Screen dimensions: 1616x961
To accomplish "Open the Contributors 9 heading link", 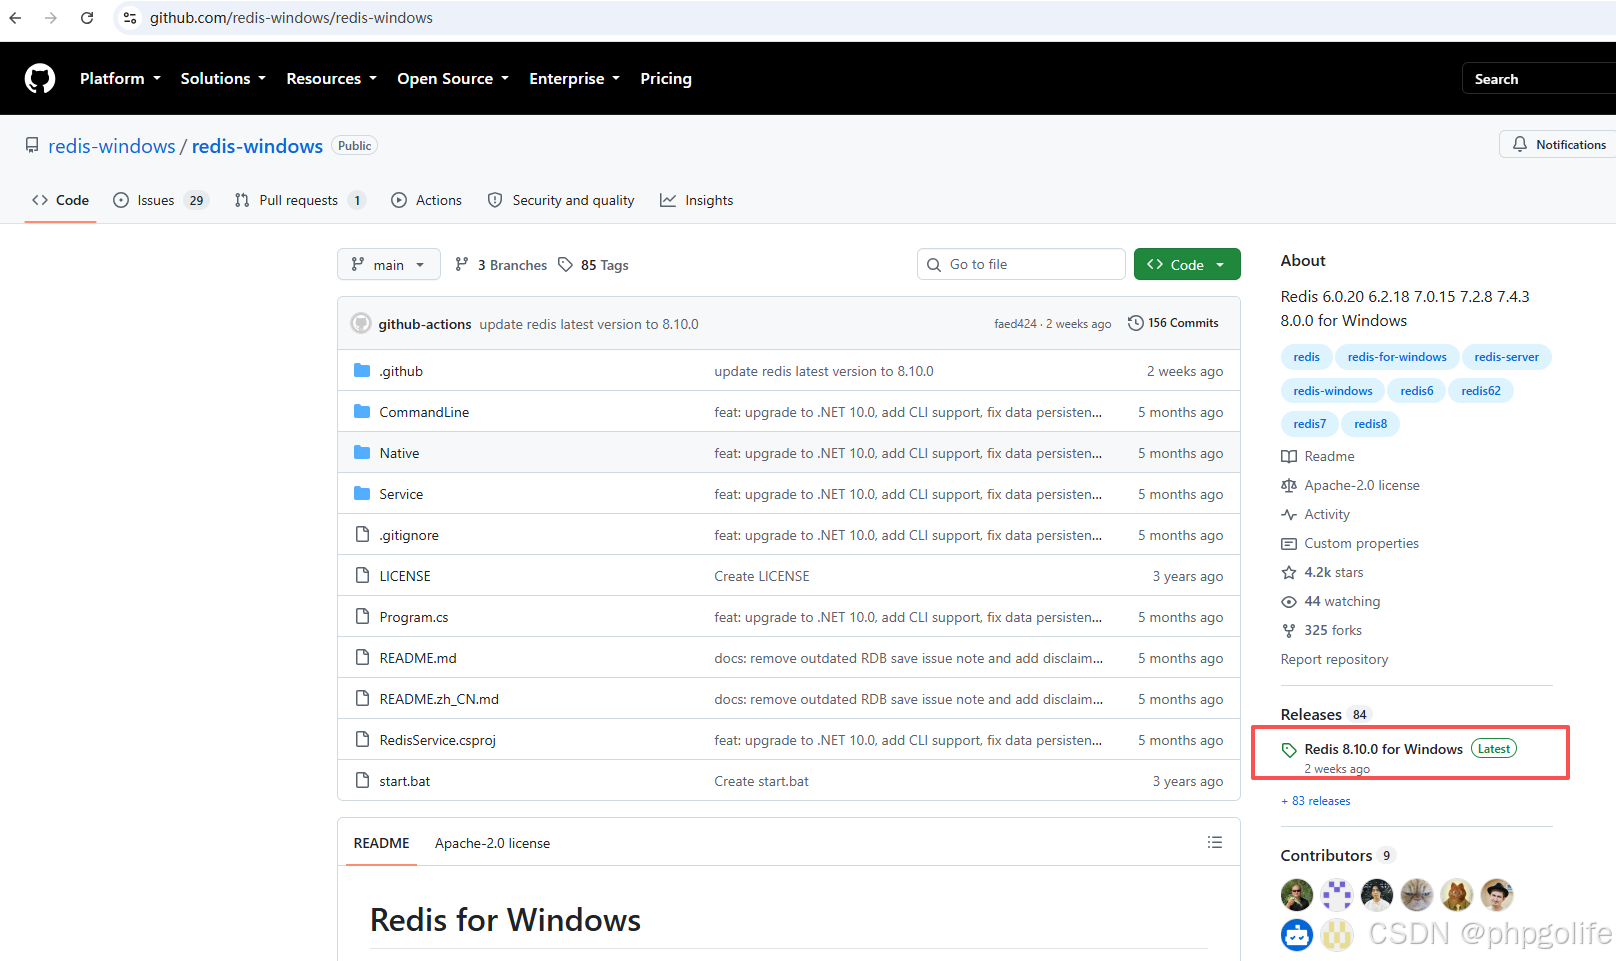I will click(1337, 856).
